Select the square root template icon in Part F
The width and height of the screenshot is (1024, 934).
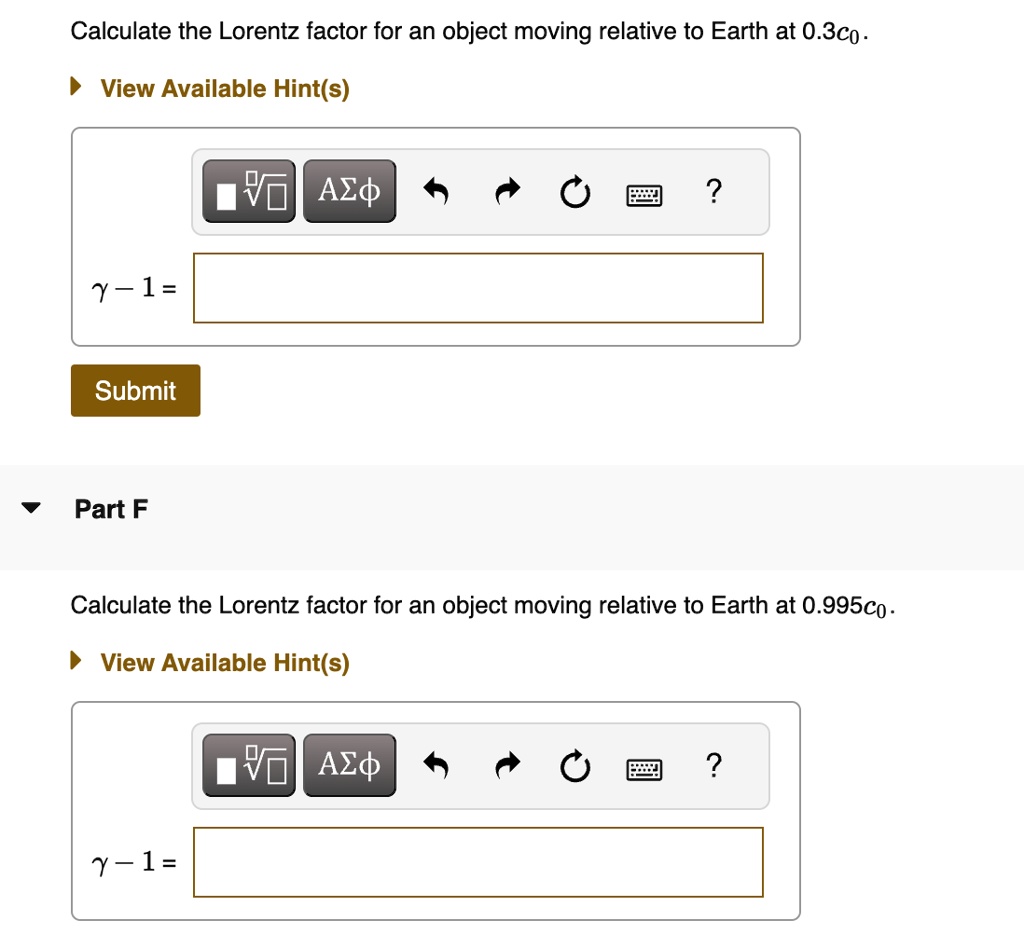tap(247, 765)
